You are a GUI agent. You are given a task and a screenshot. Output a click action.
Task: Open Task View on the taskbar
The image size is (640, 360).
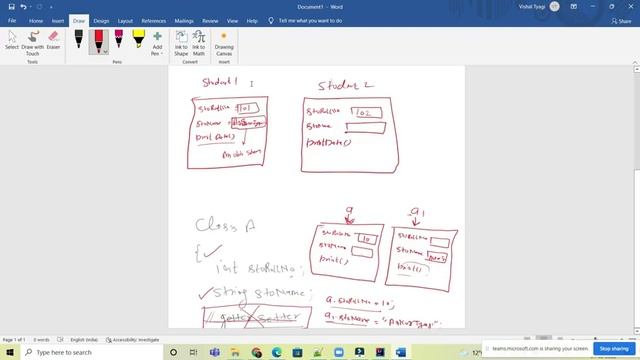tap(194, 352)
